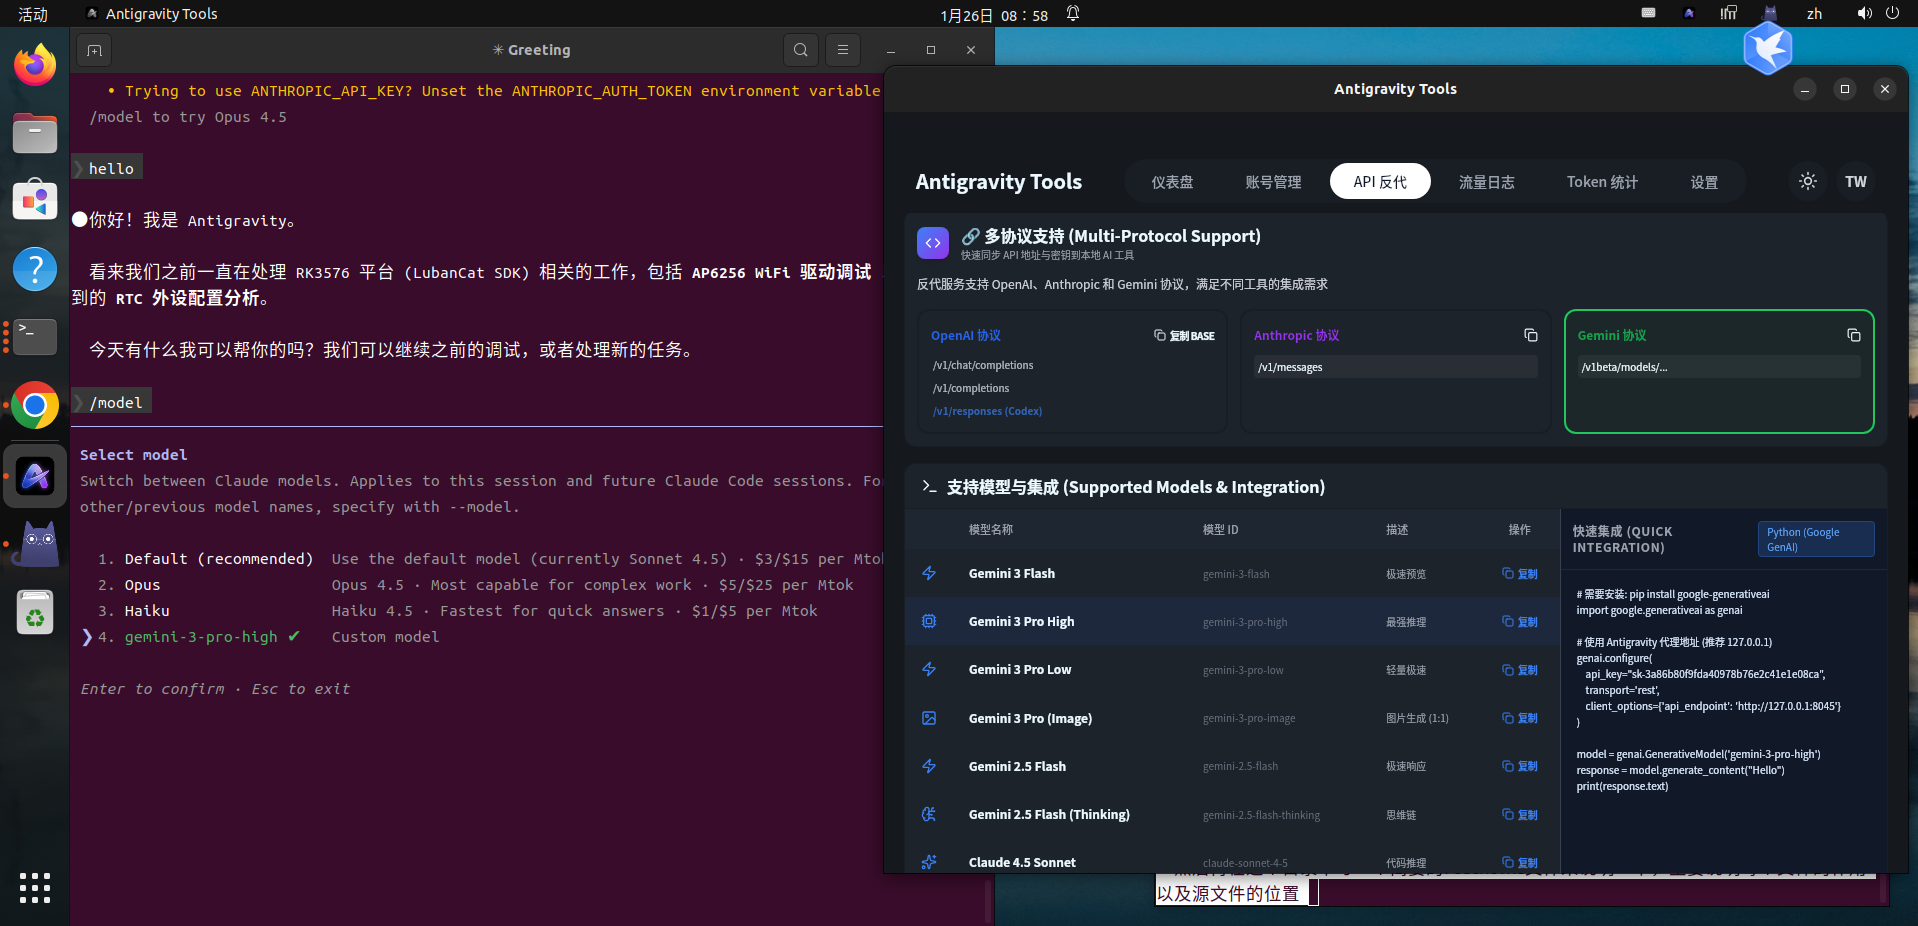Select the Antigravity app icon in dock

(35, 476)
